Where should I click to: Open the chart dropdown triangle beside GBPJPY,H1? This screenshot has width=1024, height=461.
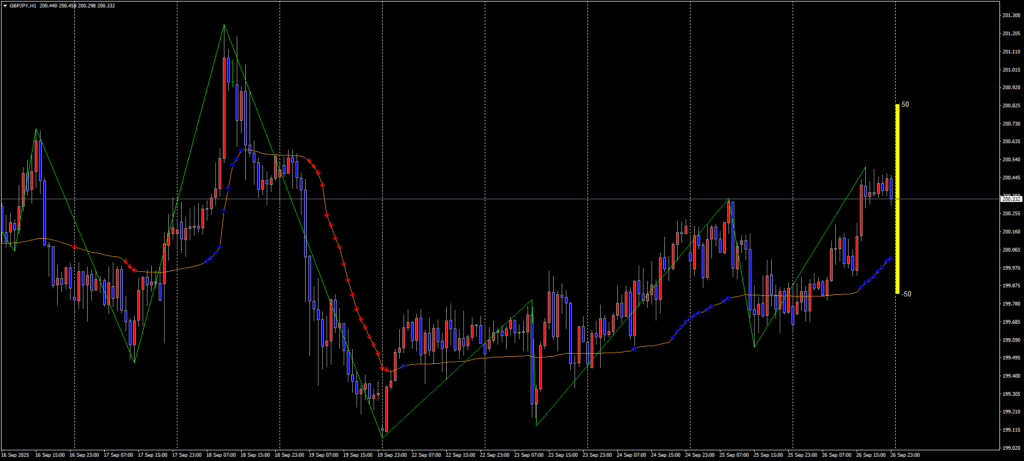(x=4, y=5)
